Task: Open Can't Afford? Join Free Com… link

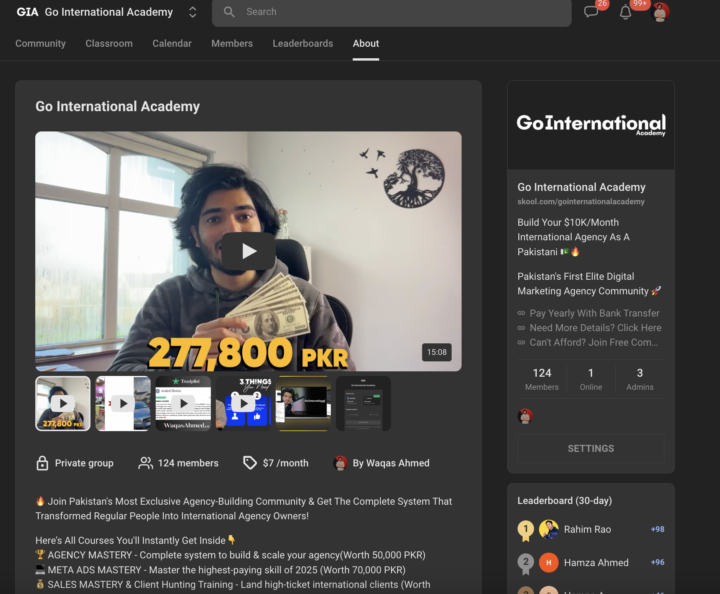Action: (593, 342)
